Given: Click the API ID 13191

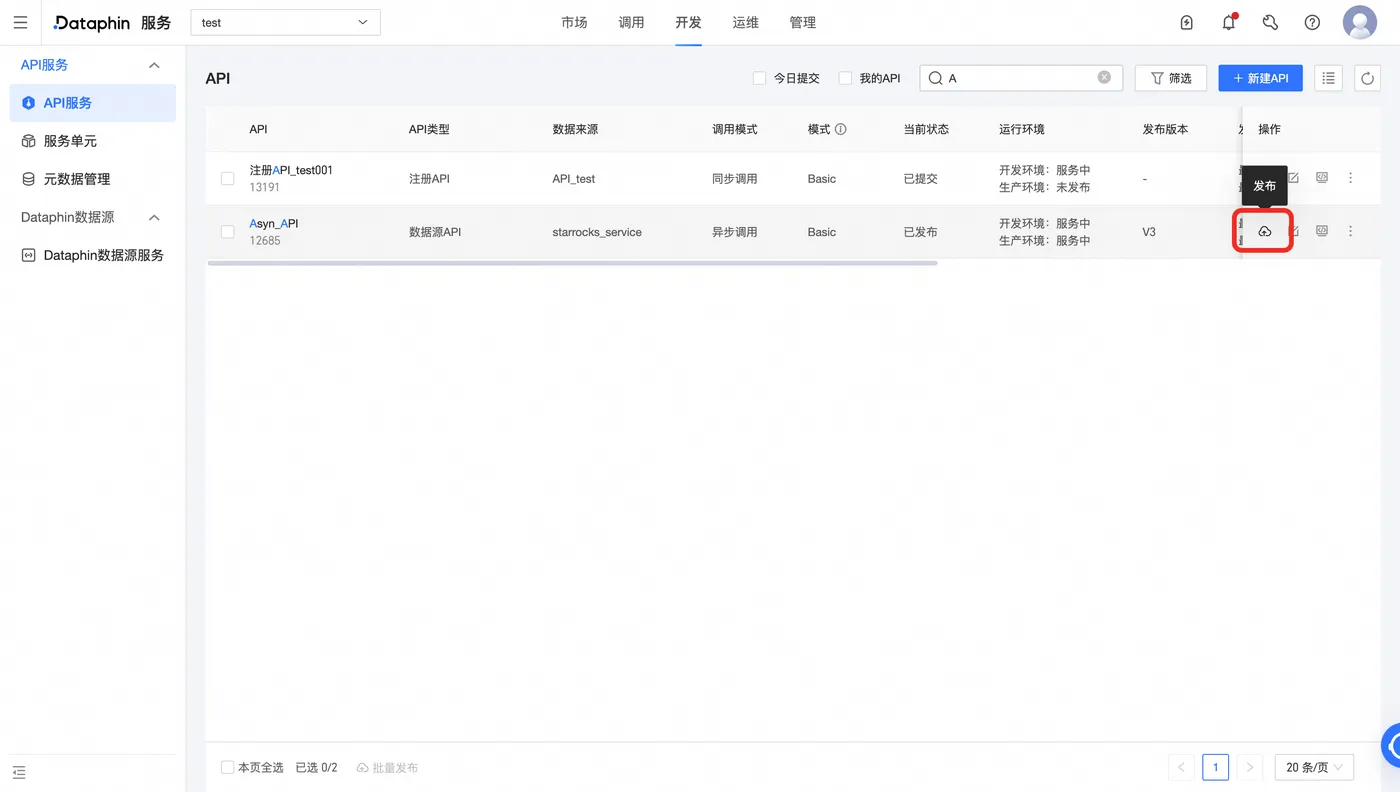Looking at the screenshot, I should [265, 187].
